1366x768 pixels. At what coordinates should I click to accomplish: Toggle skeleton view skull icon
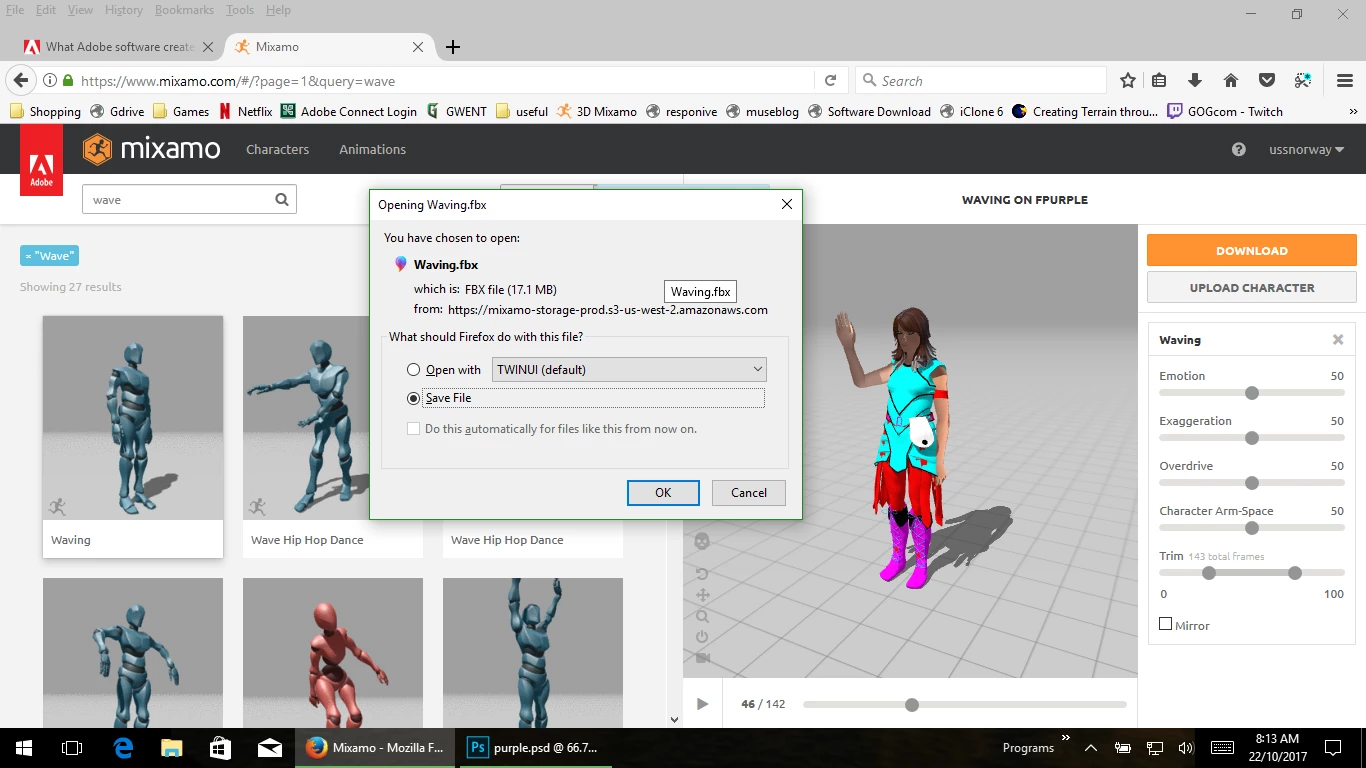(x=702, y=540)
